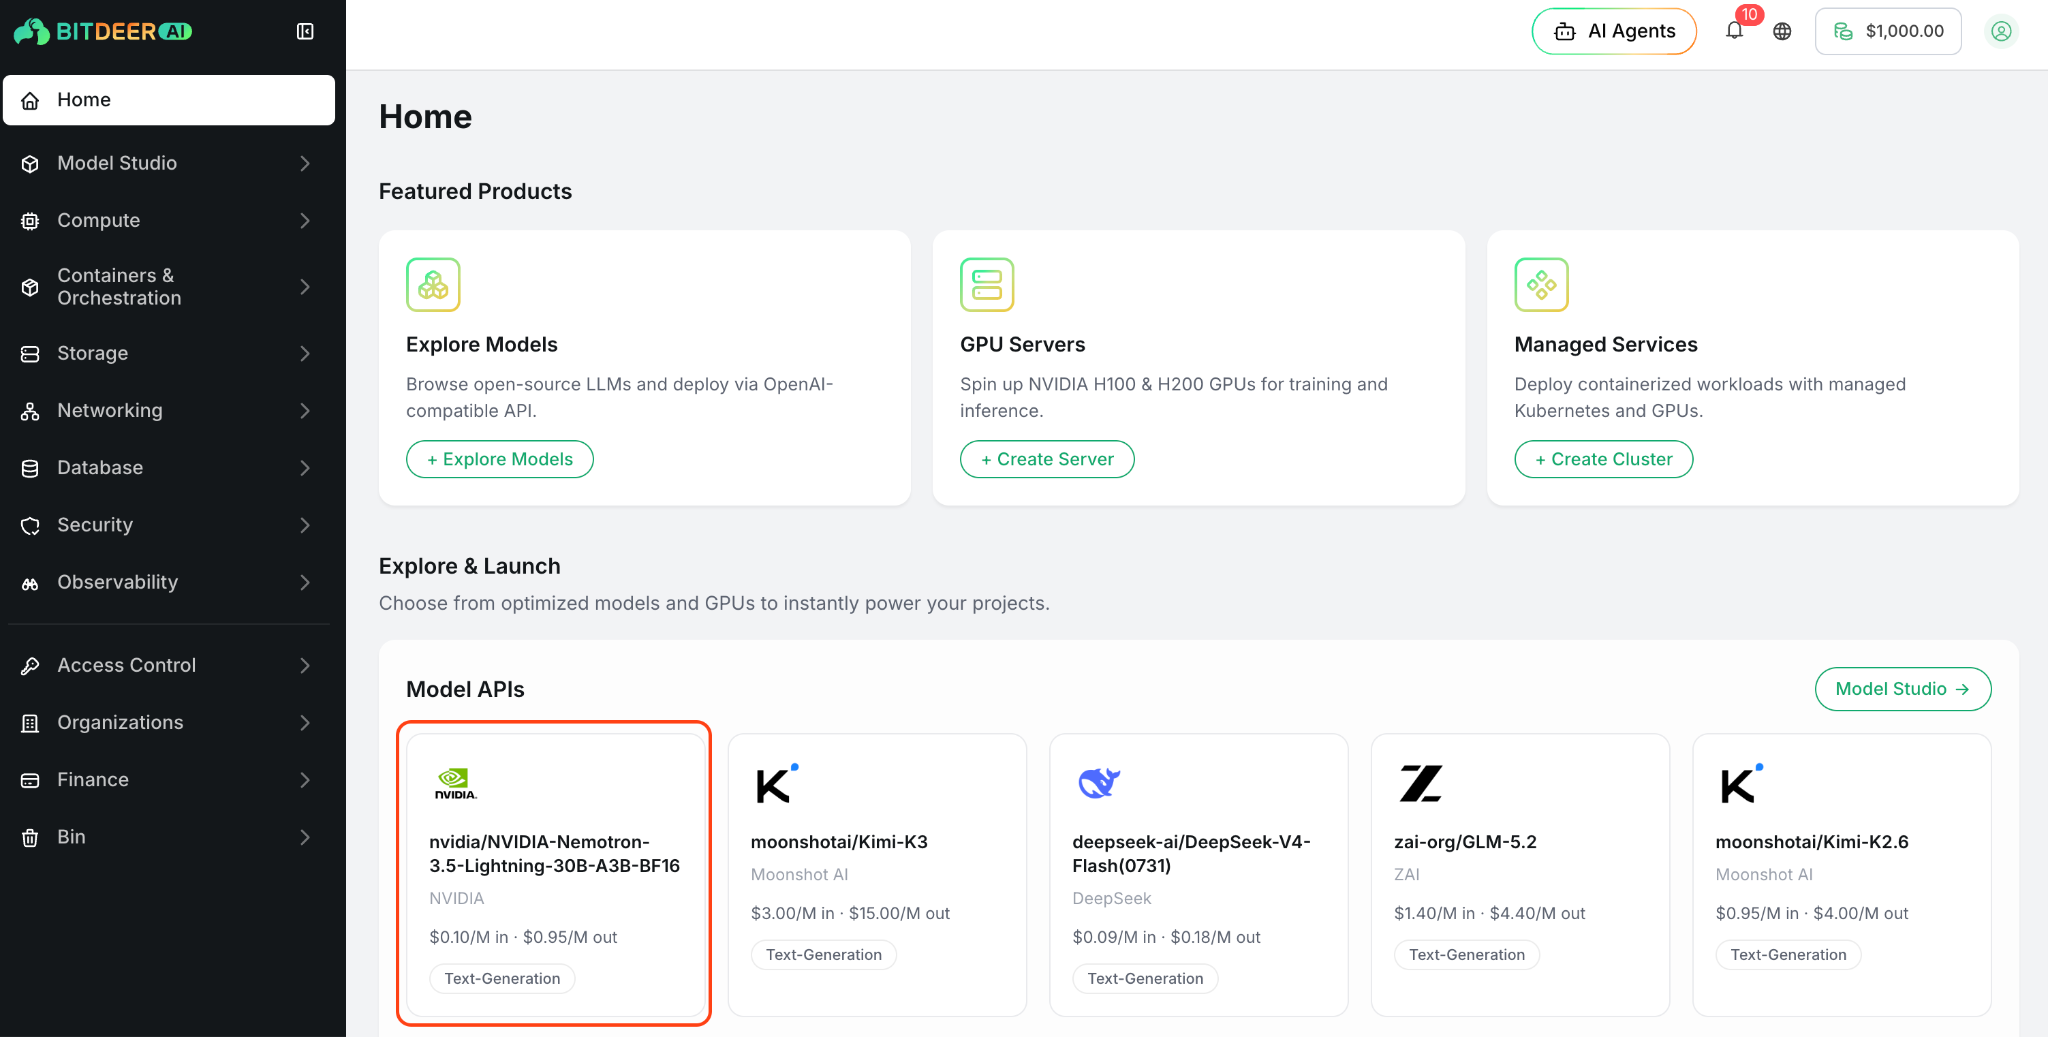This screenshot has width=2048, height=1037.
Task: Open the DeepSeek-V4-Flash(0731) model card
Action: click(1199, 875)
